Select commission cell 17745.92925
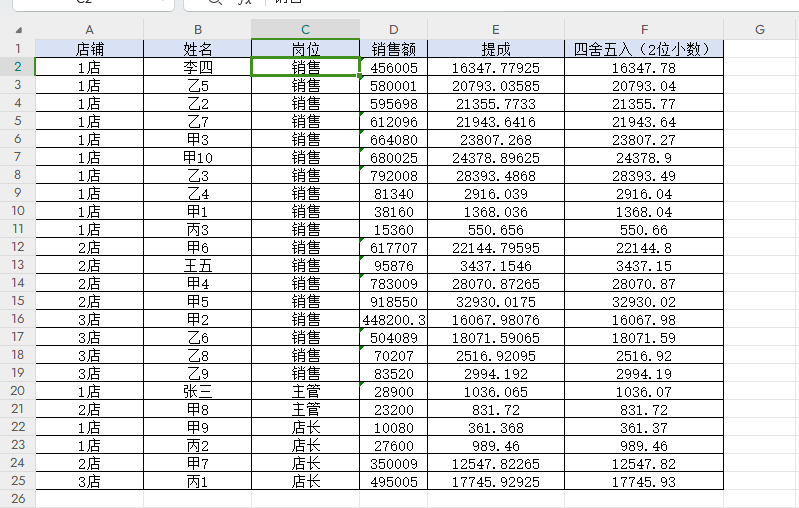 pos(496,482)
